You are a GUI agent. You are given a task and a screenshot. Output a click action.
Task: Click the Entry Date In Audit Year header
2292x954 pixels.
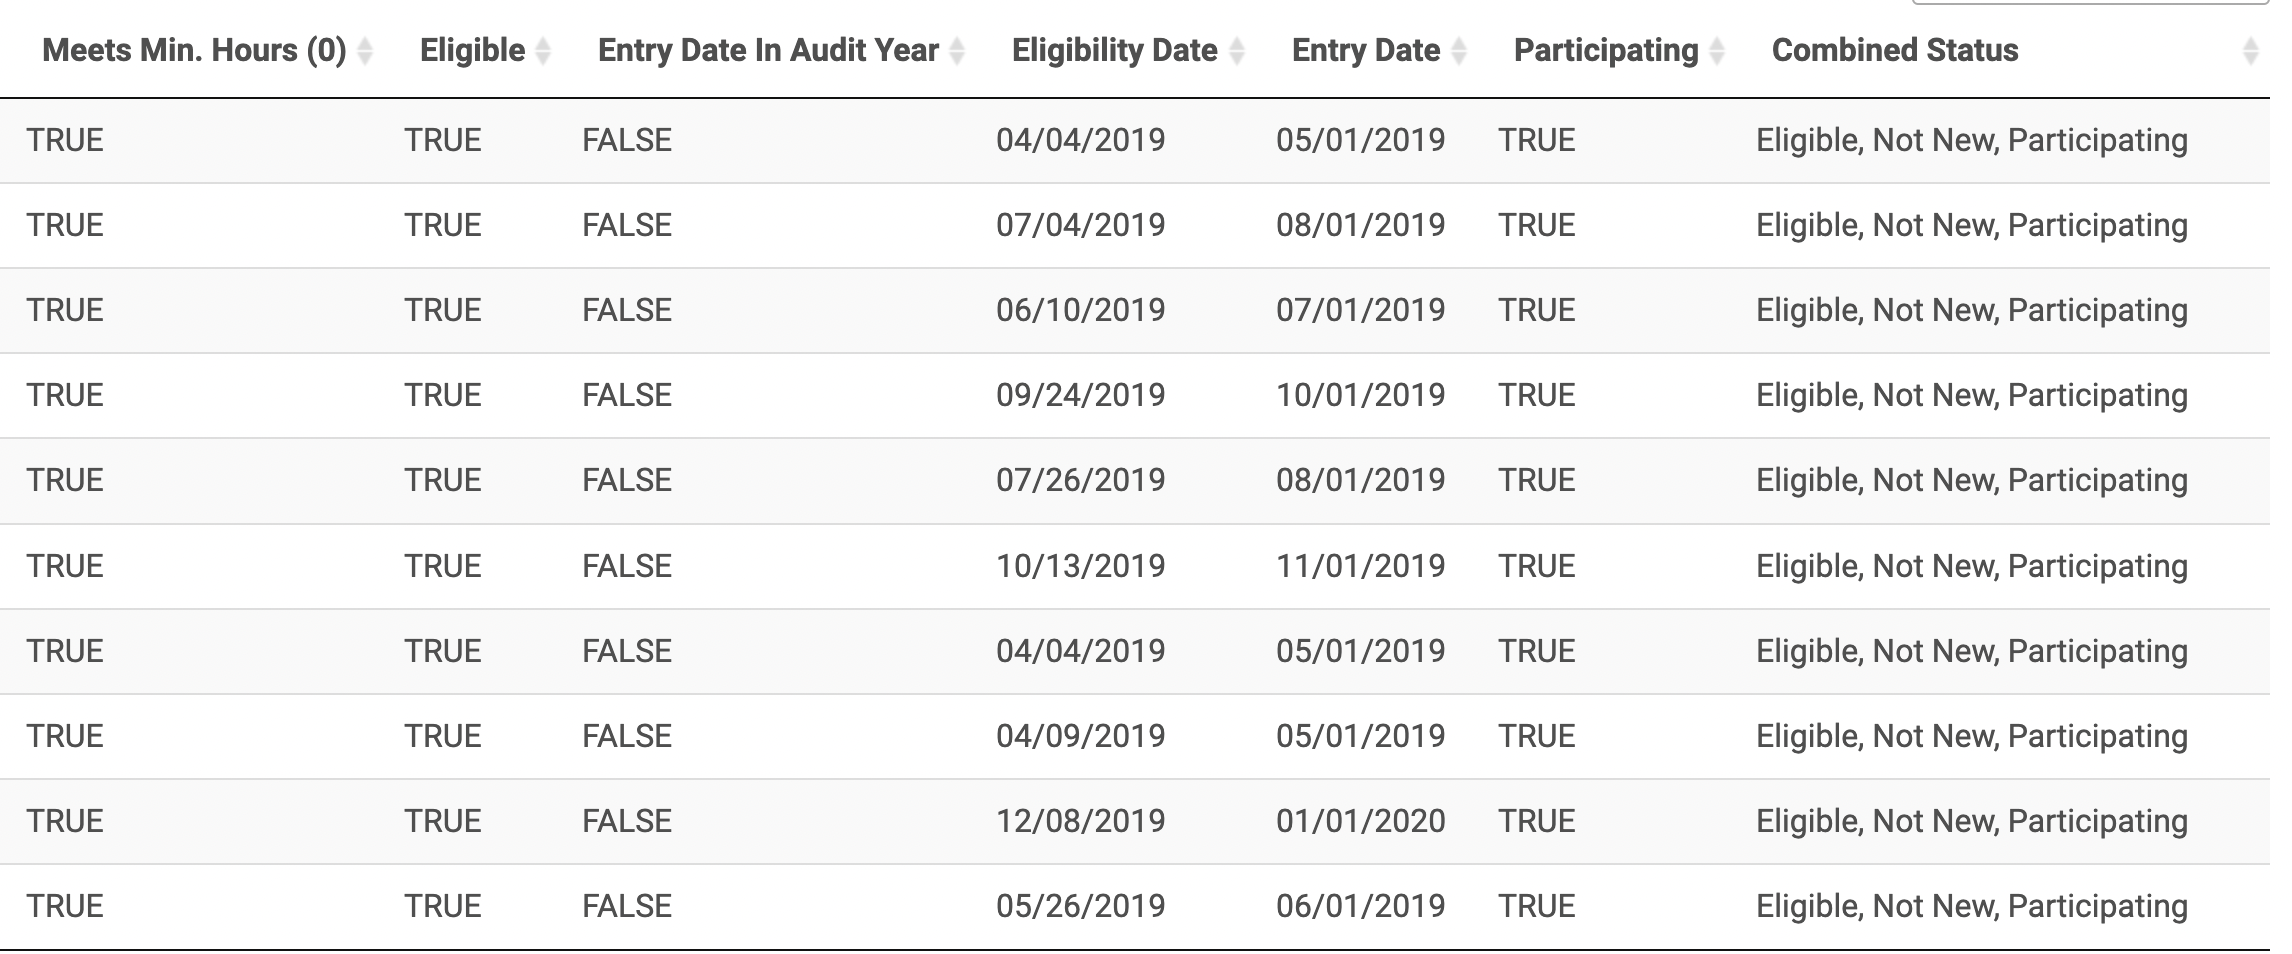(768, 50)
